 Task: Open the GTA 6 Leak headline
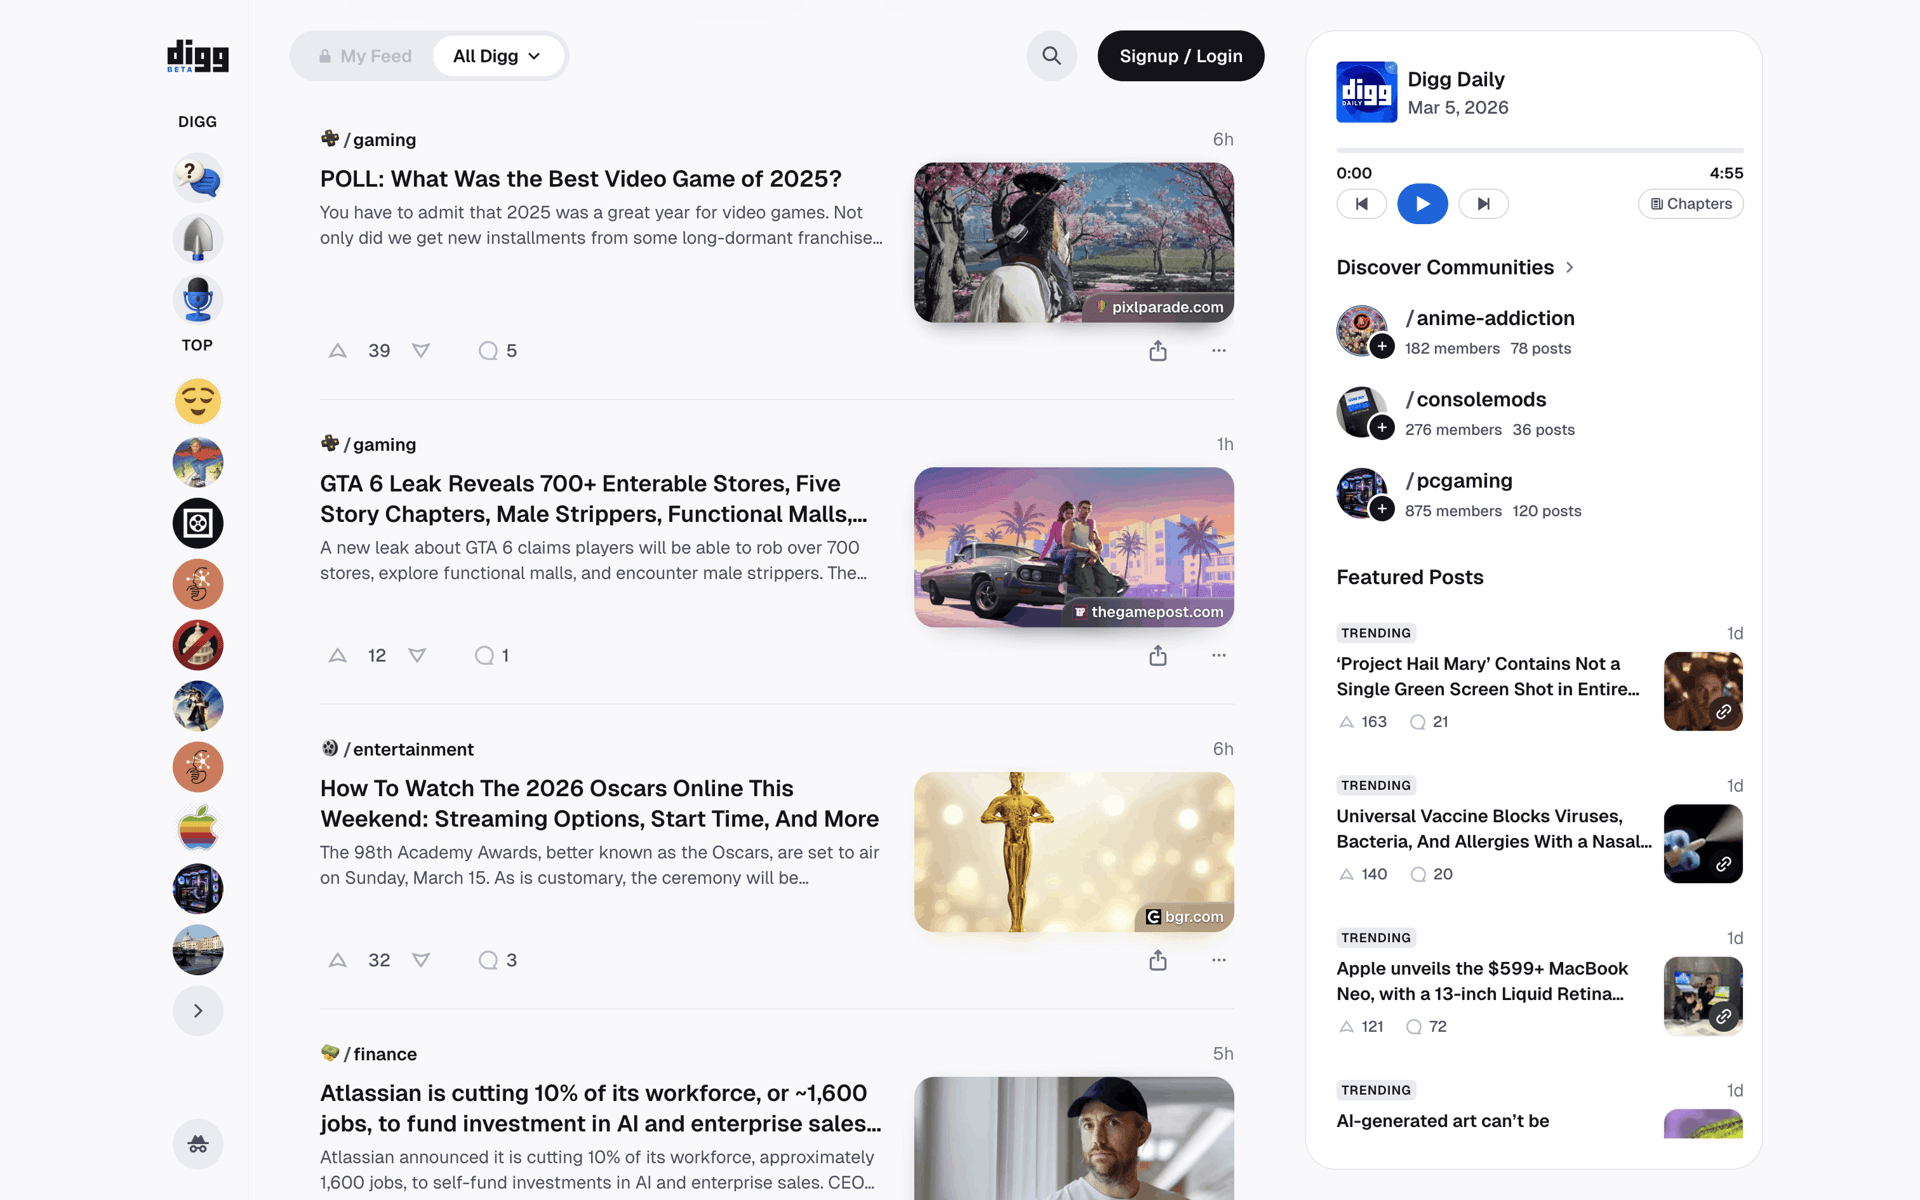point(594,499)
